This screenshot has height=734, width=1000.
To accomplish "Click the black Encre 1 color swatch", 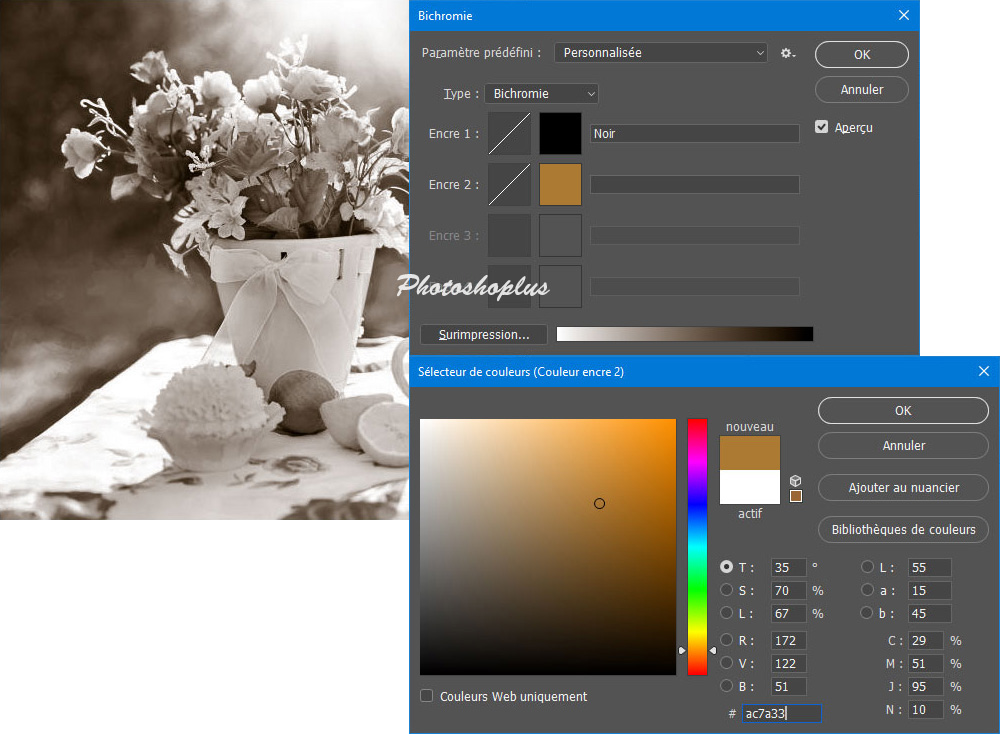I will [560, 133].
